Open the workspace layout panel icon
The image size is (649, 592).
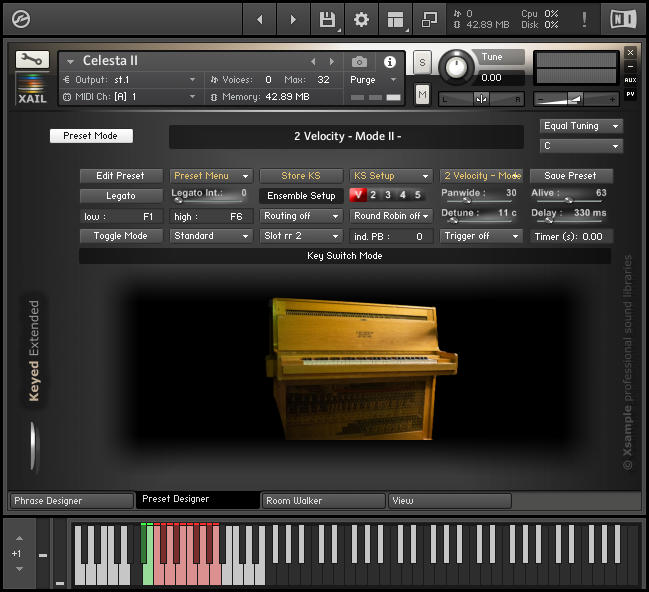[395, 19]
